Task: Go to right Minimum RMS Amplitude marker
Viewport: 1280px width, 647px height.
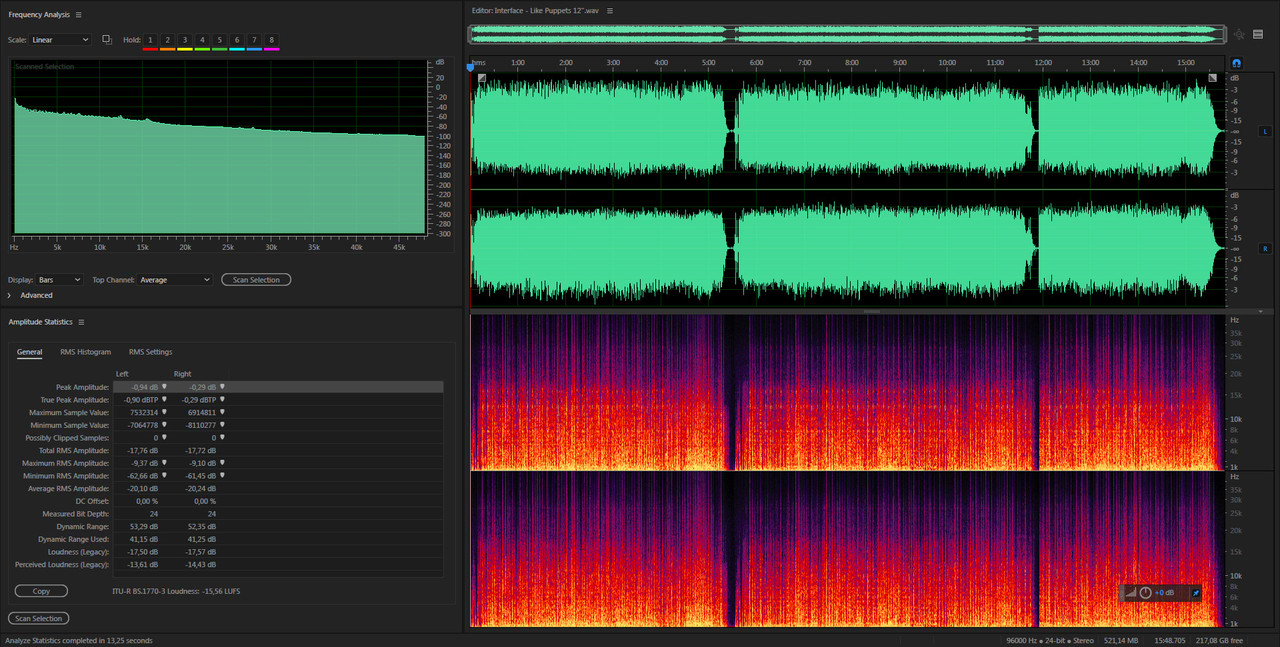Action: tap(223, 476)
